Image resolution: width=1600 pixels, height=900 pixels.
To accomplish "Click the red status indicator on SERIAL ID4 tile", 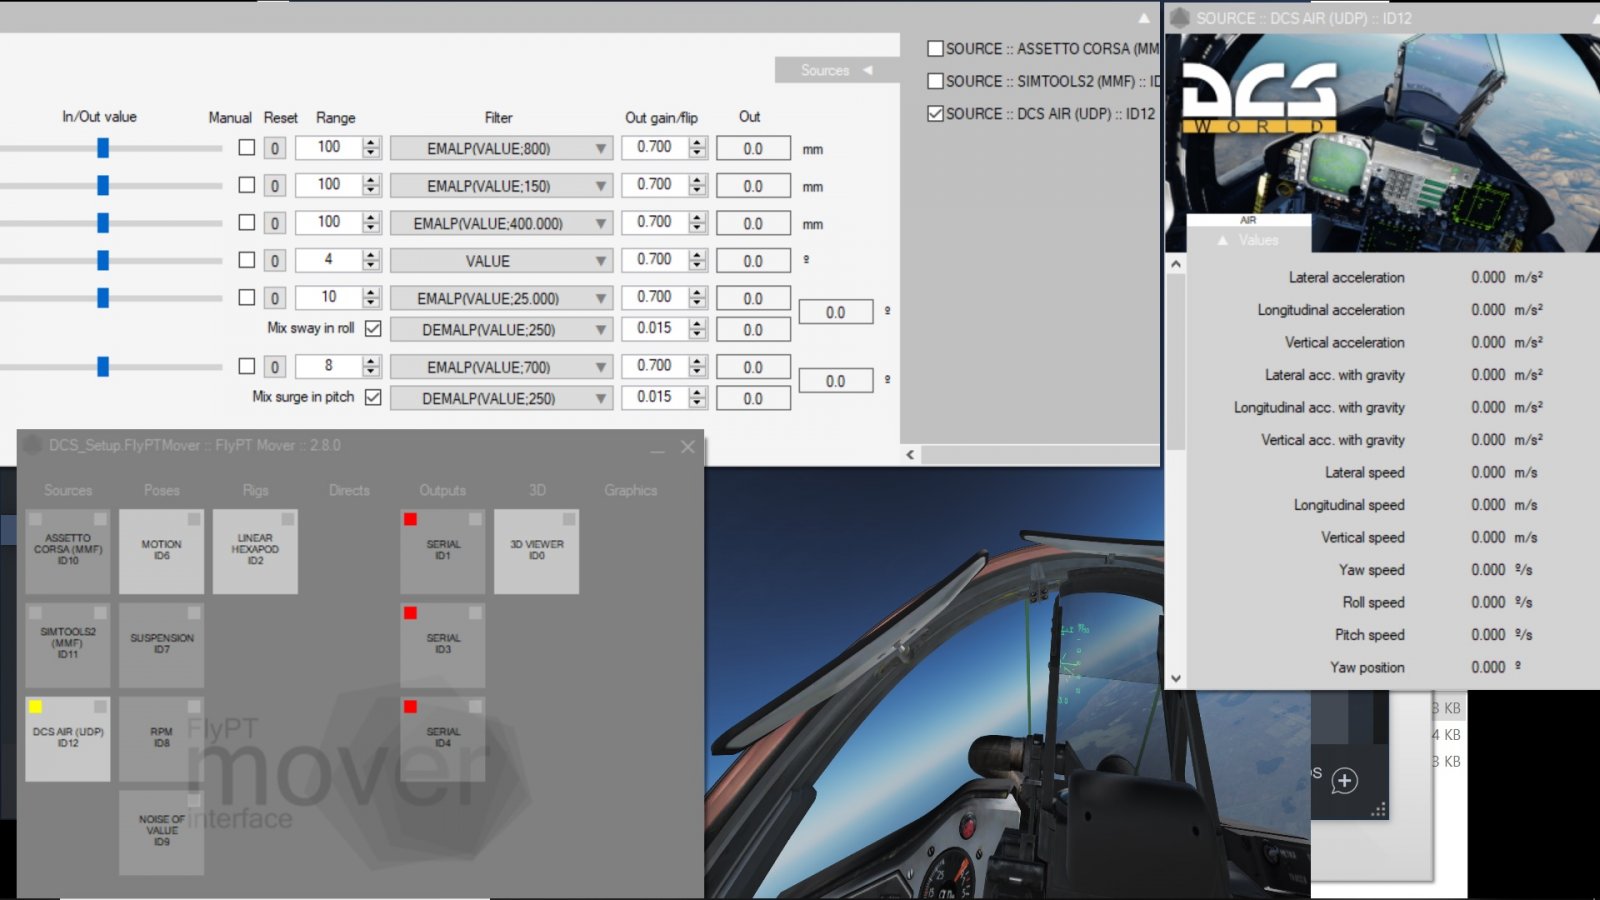I will [410, 707].
